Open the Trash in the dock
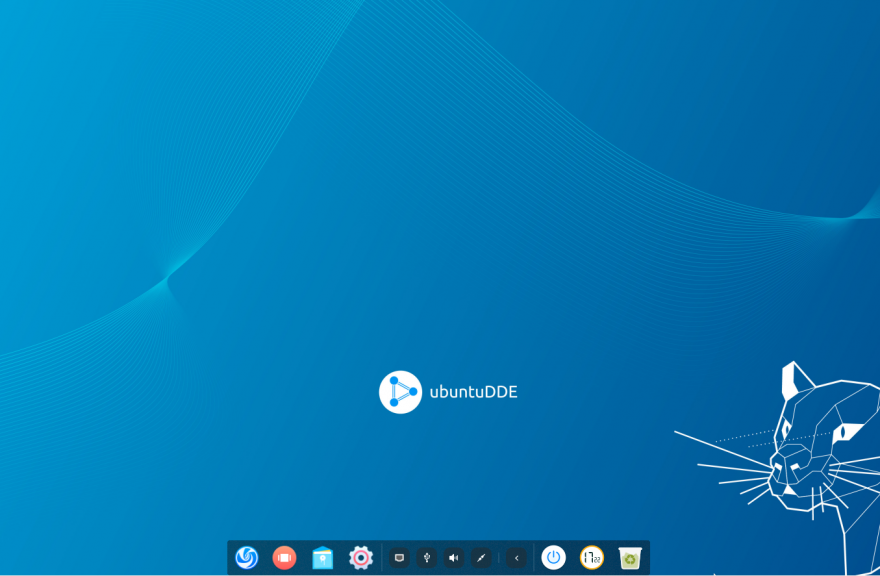The width and height of the screenshot is (880, 576). (x=630, y=557)
